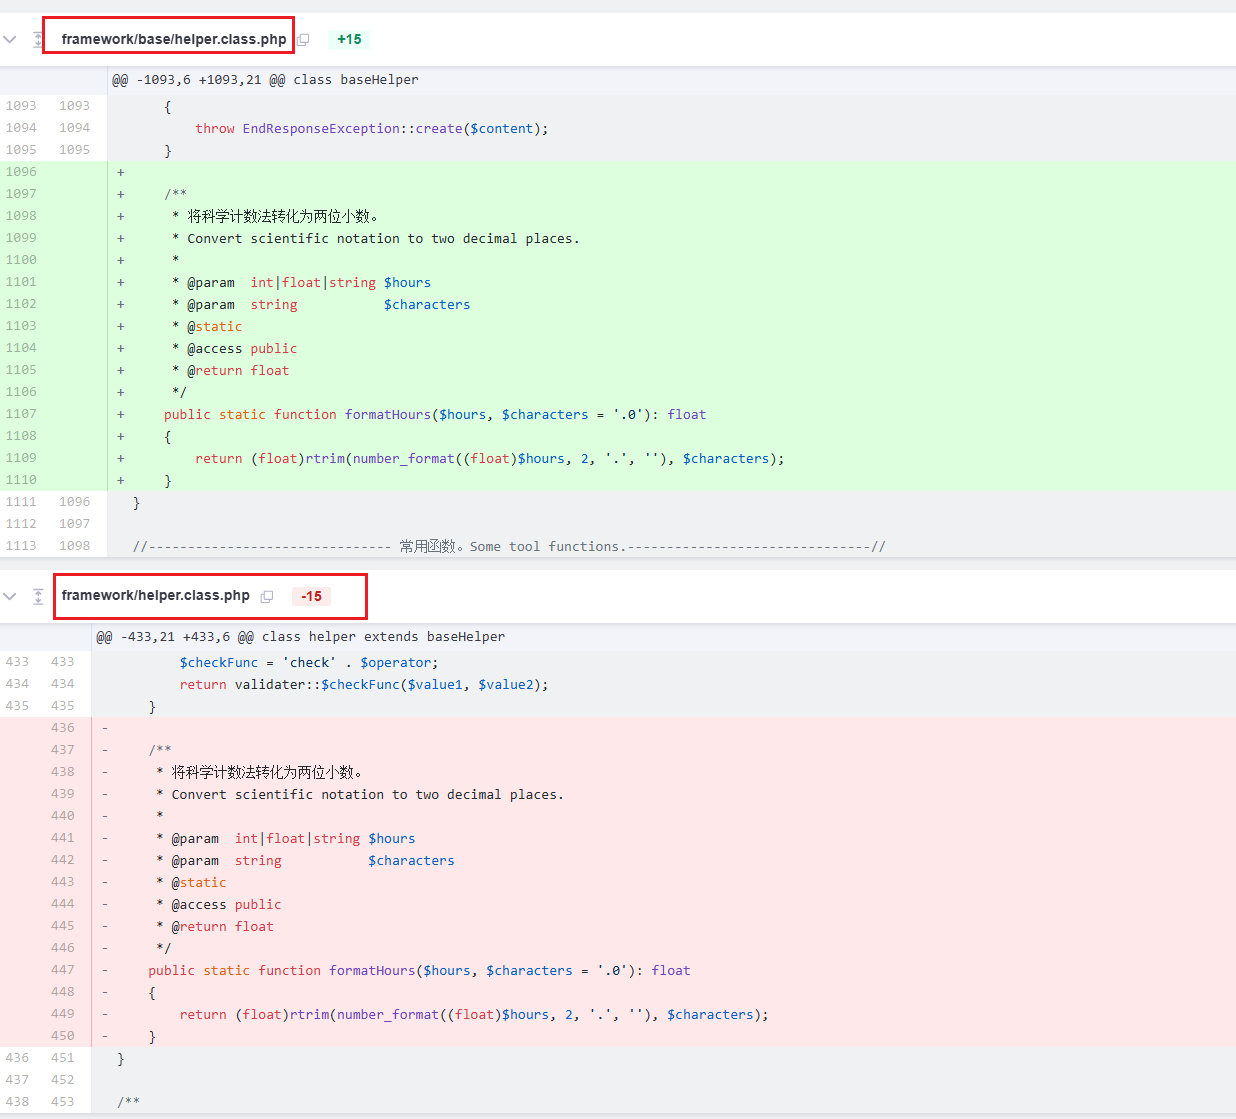The image size is (1236, 1119).
Task: Click the removed 'return (float)rtrim' statement on line 449
Action: point(474,1015)
